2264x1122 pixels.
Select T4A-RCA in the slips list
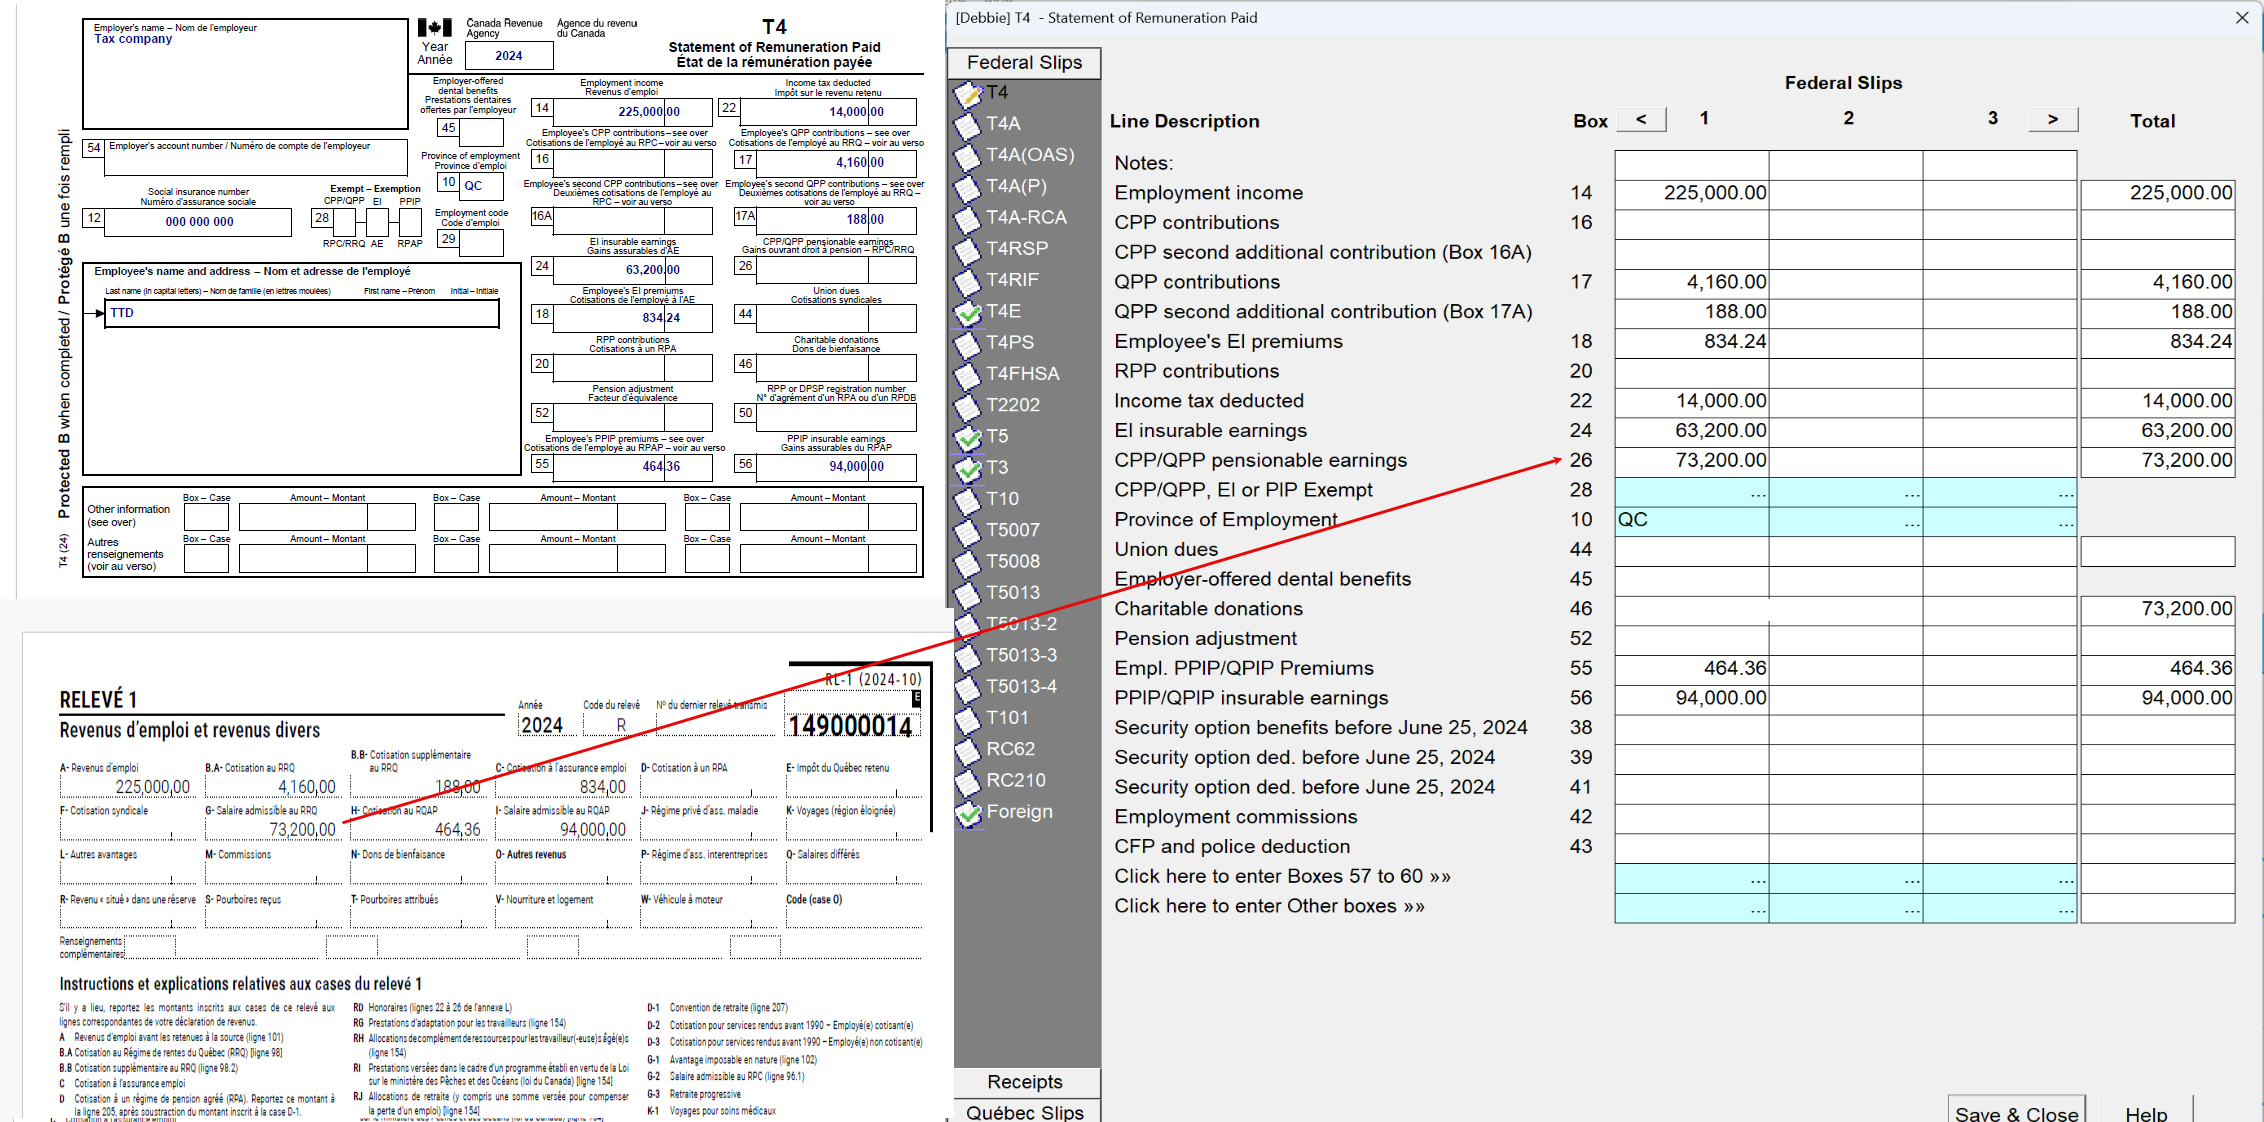click(1026, 218)
